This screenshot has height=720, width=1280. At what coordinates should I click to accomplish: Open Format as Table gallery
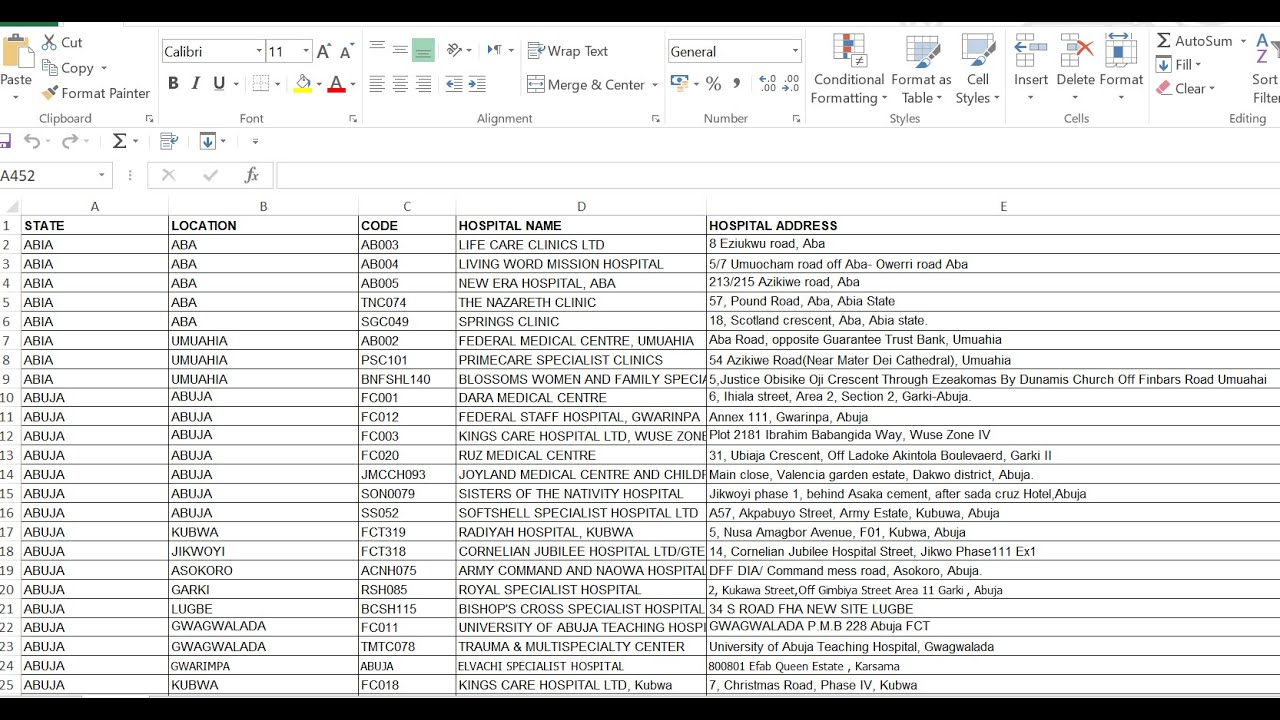[x=921, y=69]
